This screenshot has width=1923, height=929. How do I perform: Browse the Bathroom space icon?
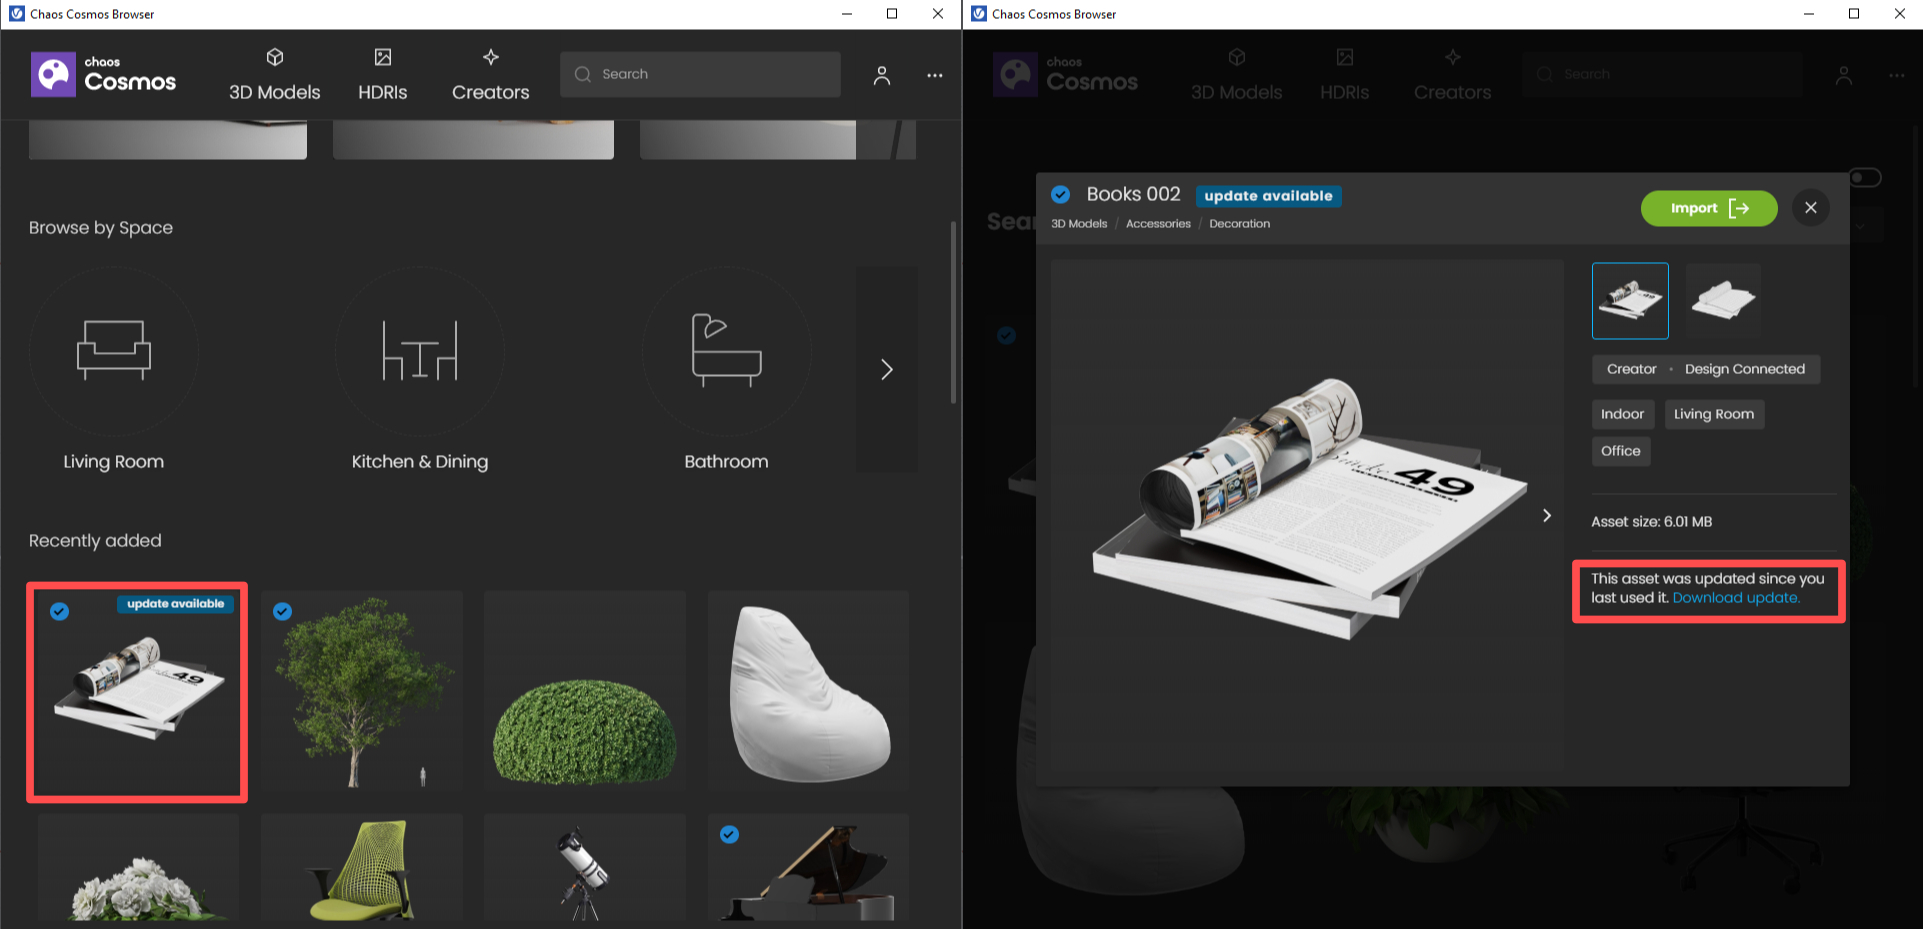pyautogui.click(x=727, y=351)
